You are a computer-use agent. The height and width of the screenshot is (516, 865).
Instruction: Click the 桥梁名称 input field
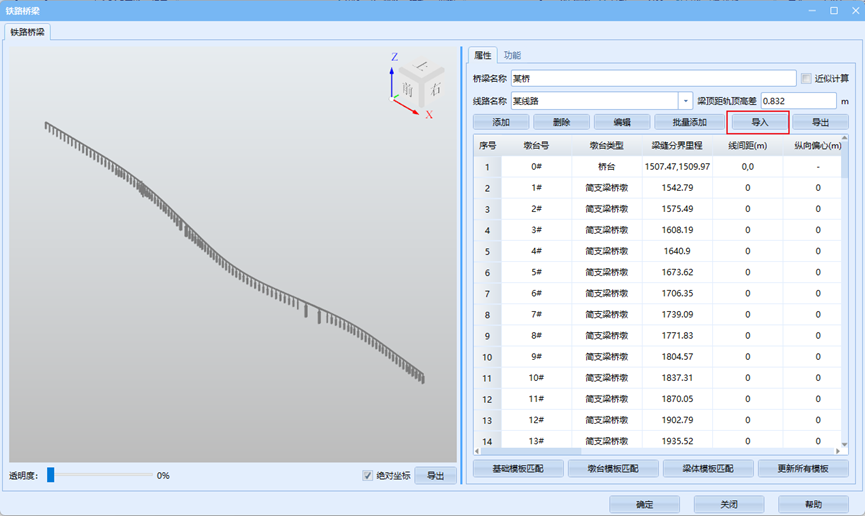point(652,78)
